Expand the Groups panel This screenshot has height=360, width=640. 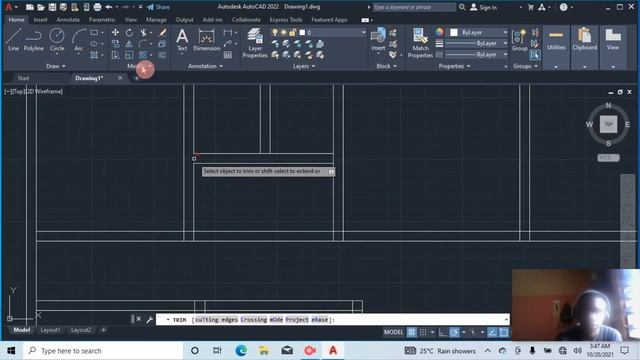(525, 66)
